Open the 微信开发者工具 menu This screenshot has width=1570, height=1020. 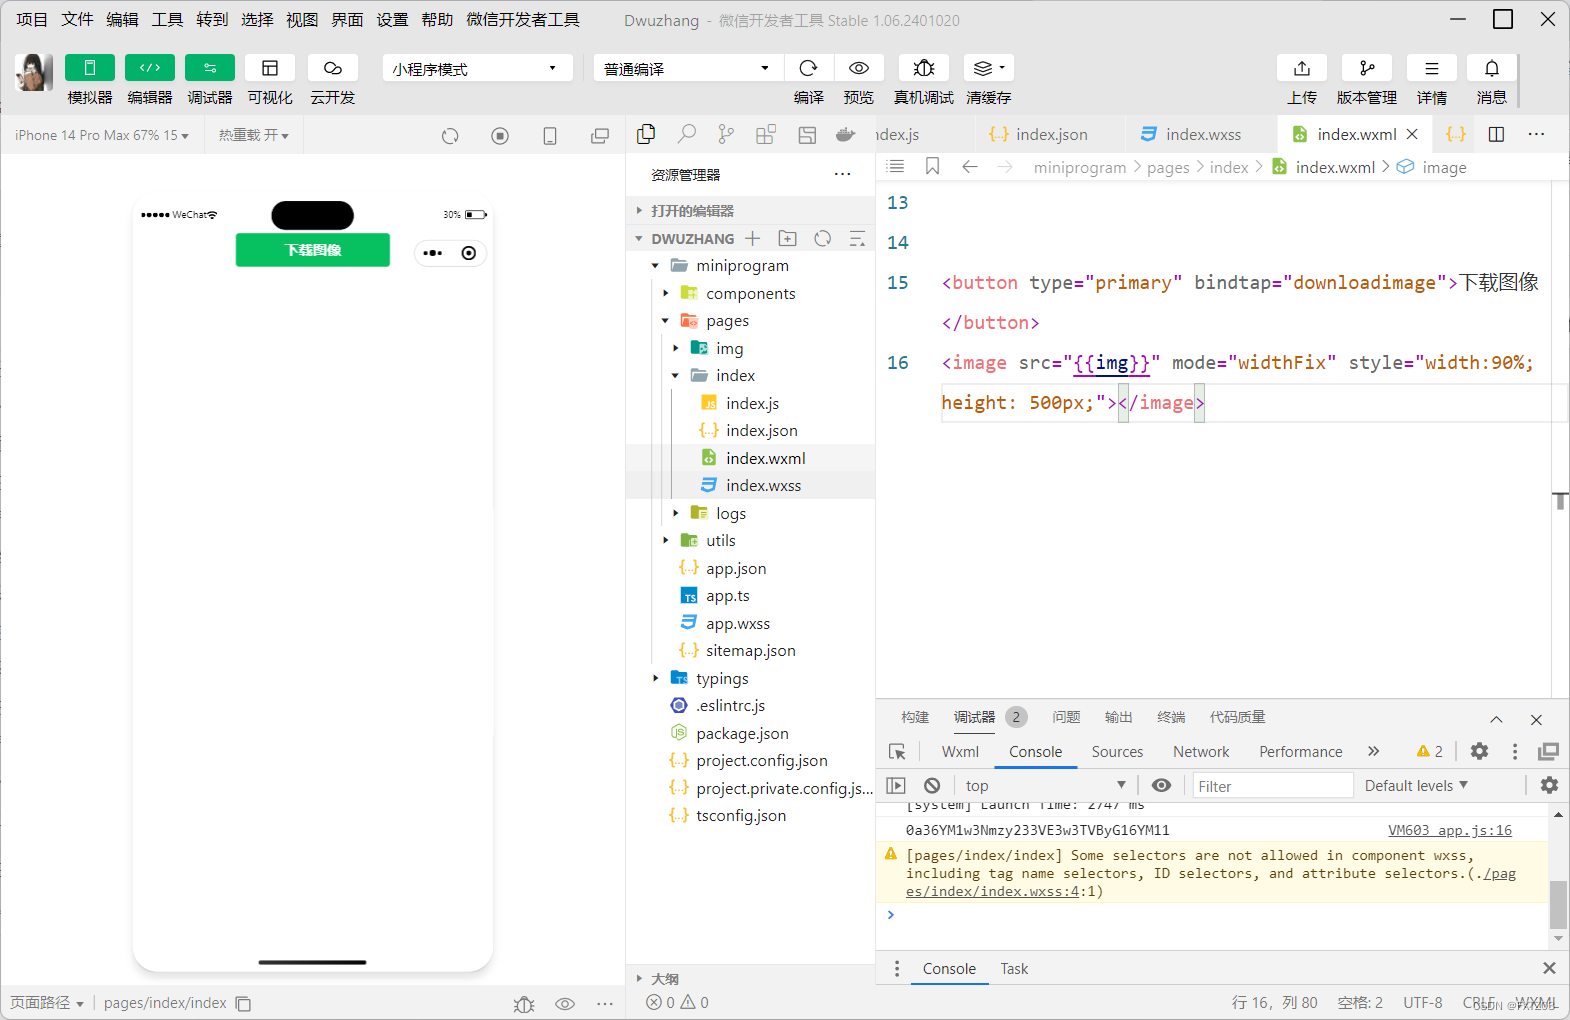(x=523, y=20)
